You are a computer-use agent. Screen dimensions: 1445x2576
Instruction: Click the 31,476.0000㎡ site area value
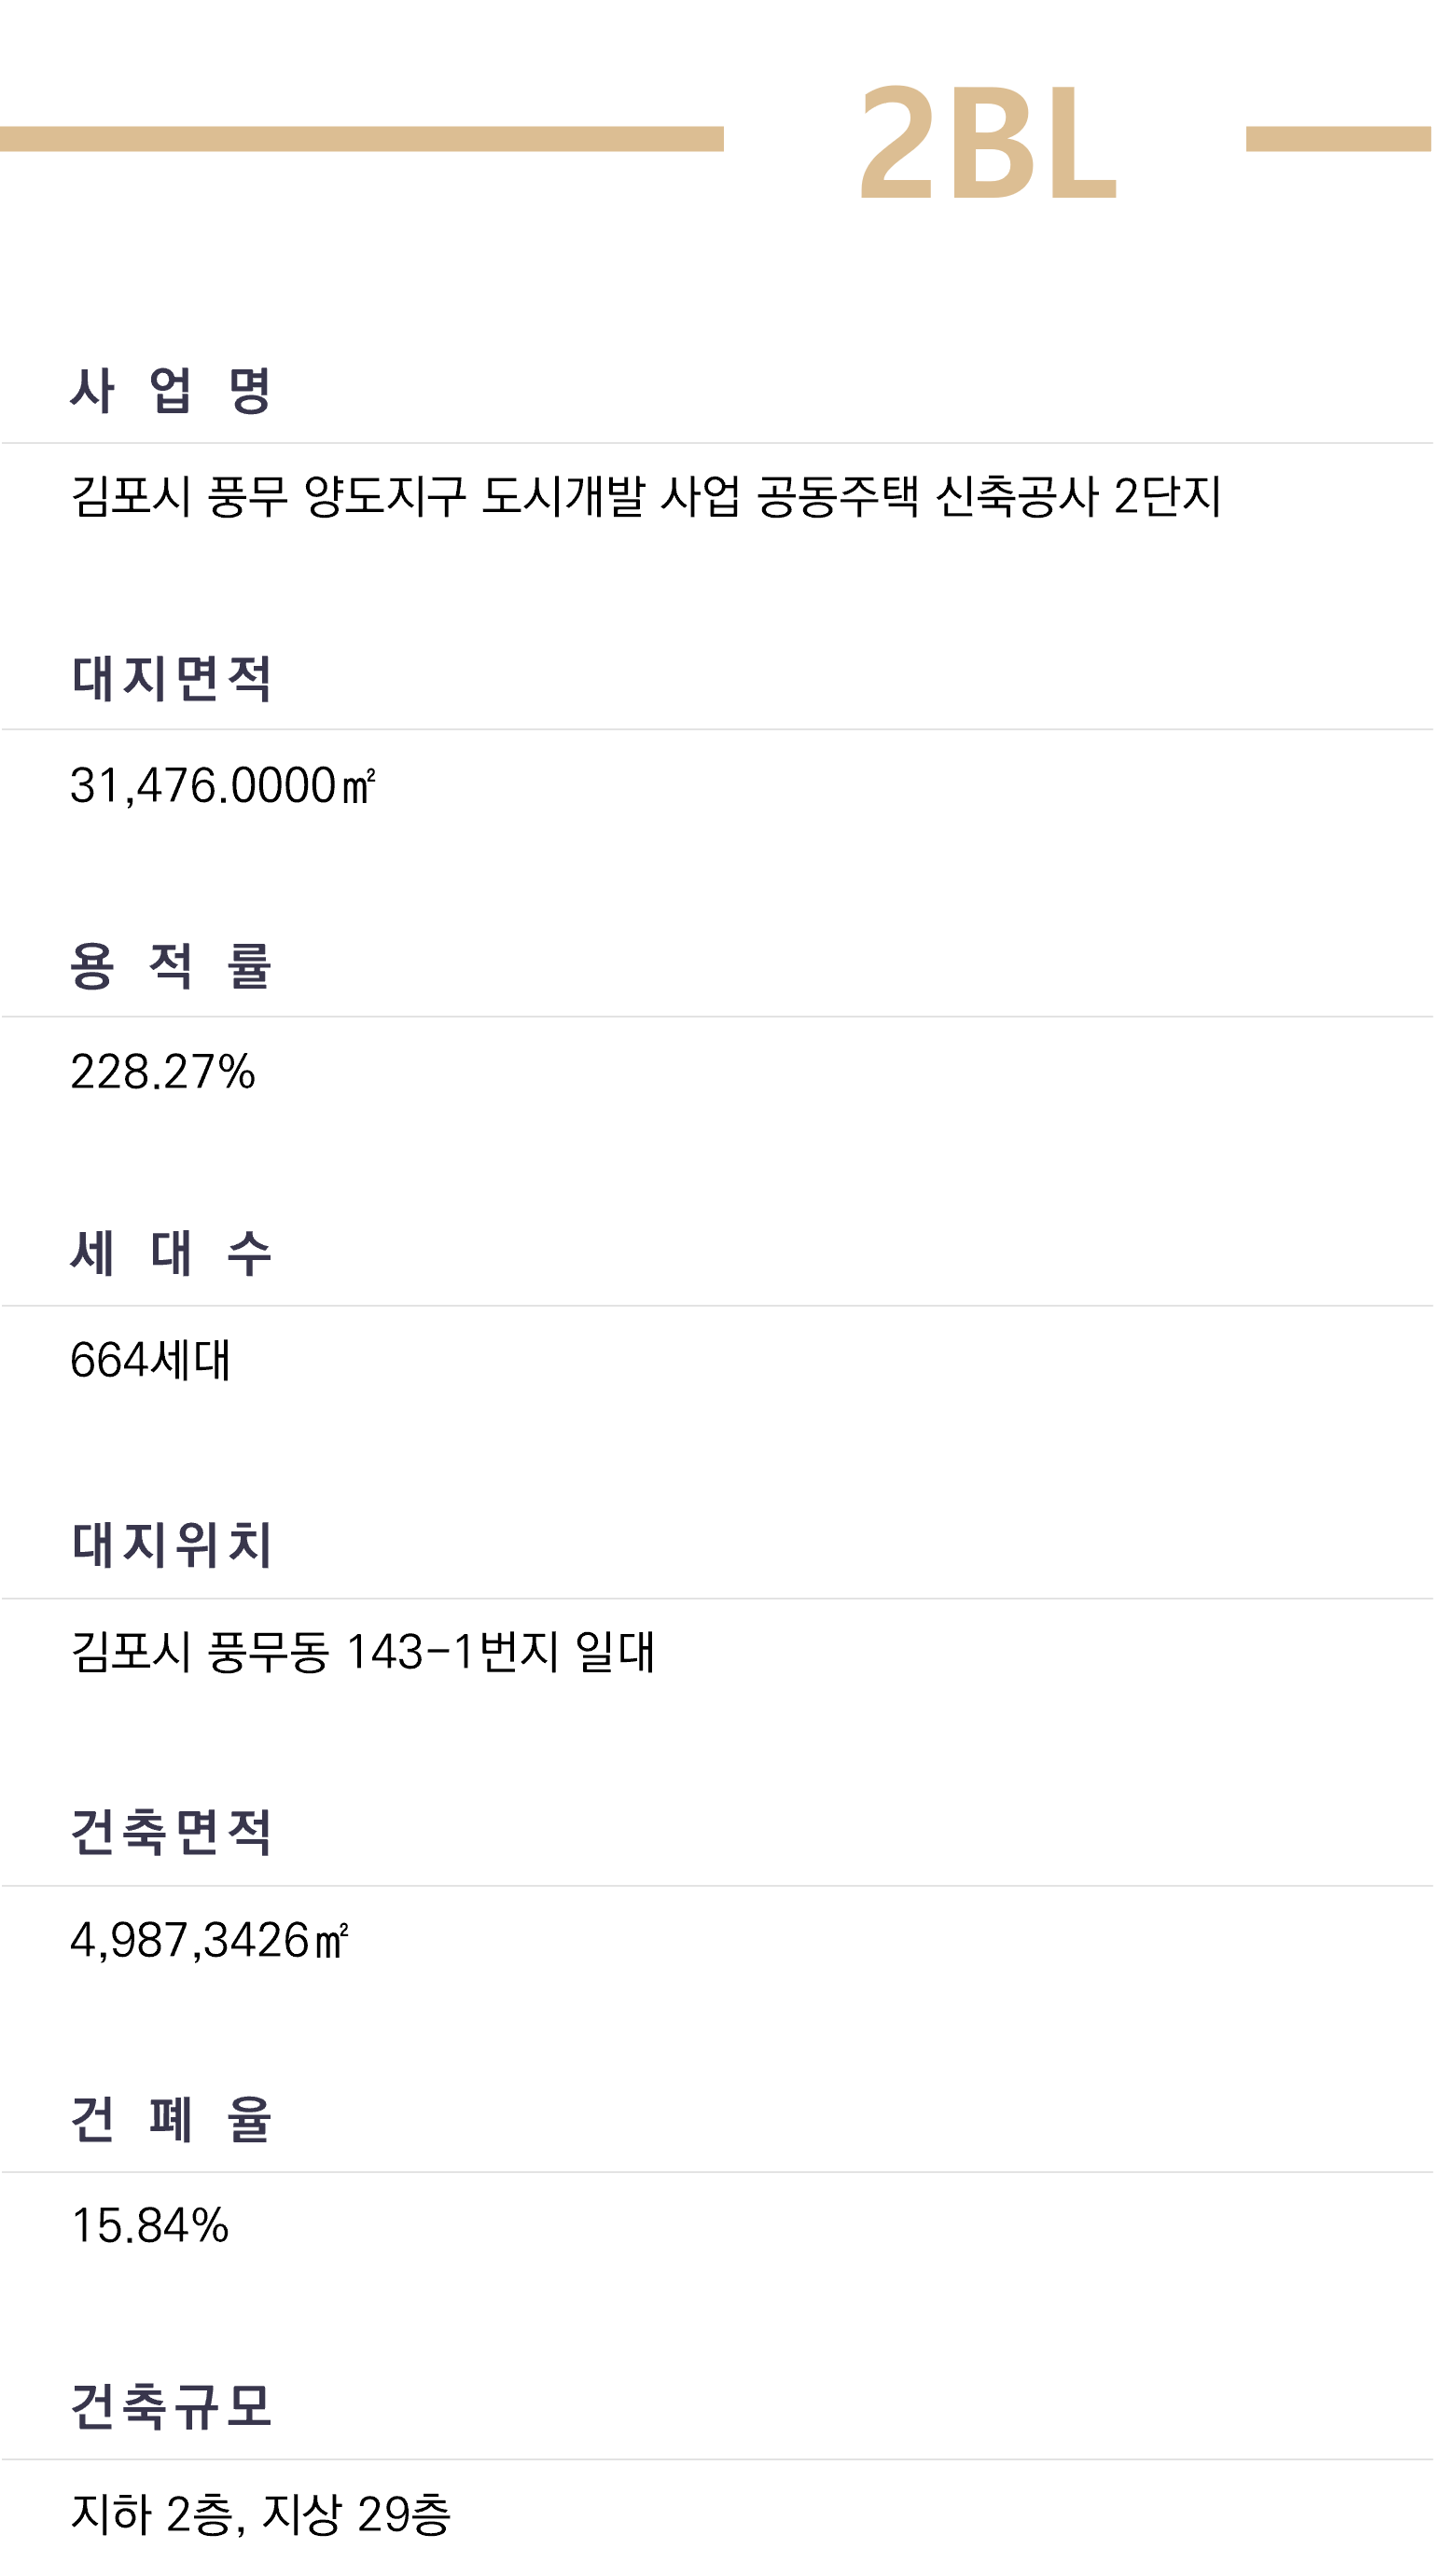click(223, 785)
